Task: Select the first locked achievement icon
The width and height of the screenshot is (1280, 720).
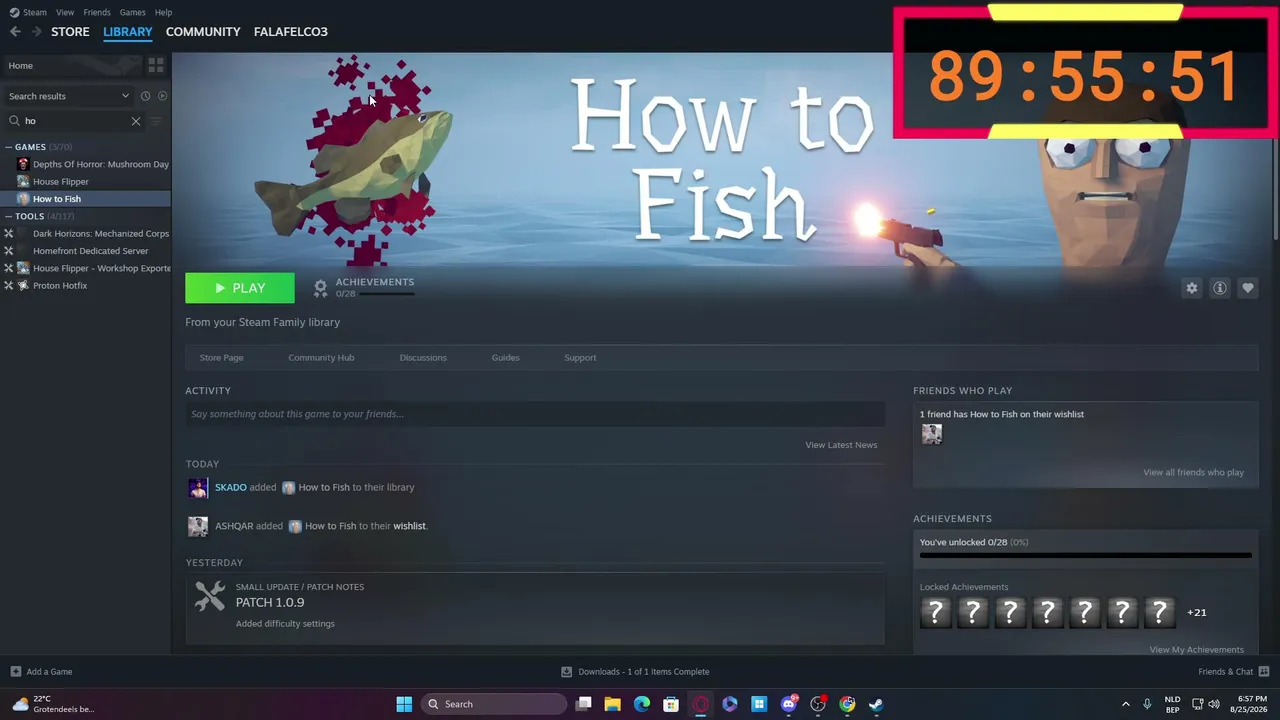Action: pyautogui.click(x=935, y=612)
